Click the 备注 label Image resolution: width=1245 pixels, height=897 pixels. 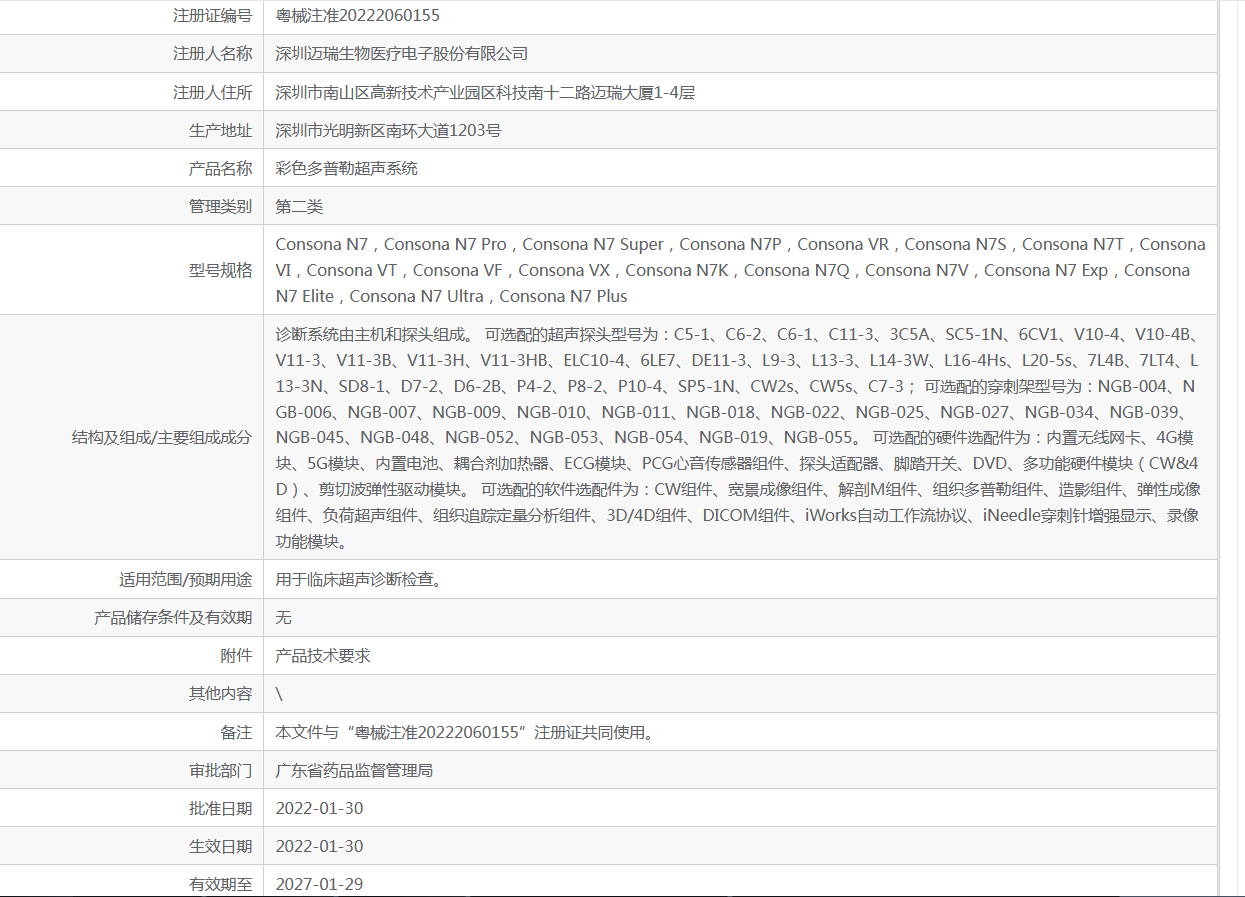[x=236, y=732]
